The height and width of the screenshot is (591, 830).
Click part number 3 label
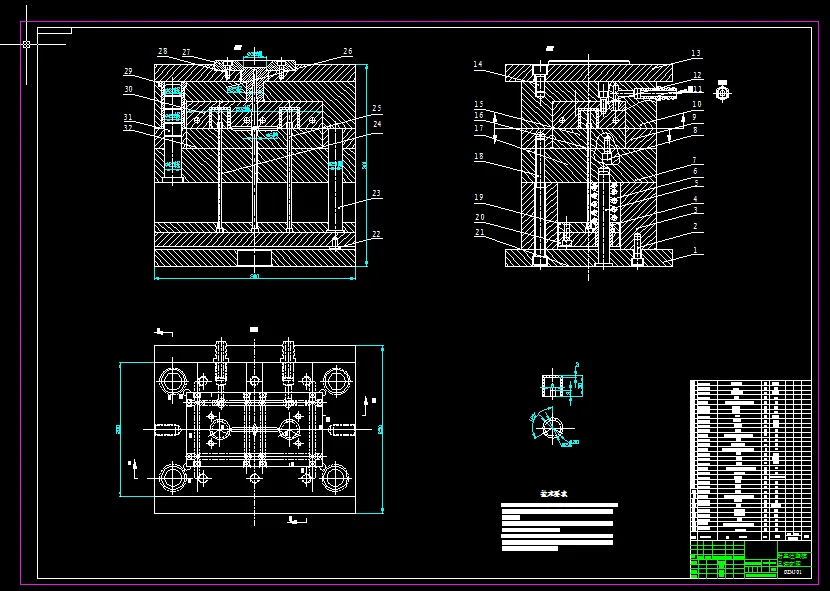tap(696, 210)
